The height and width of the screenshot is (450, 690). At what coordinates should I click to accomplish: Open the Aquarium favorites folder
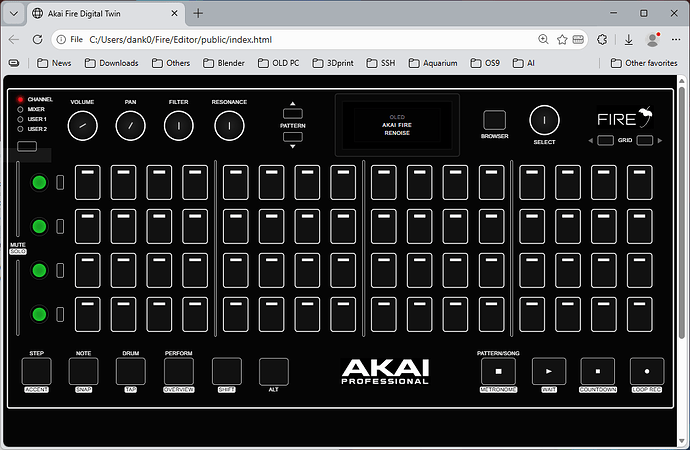[x=433, y=63]
